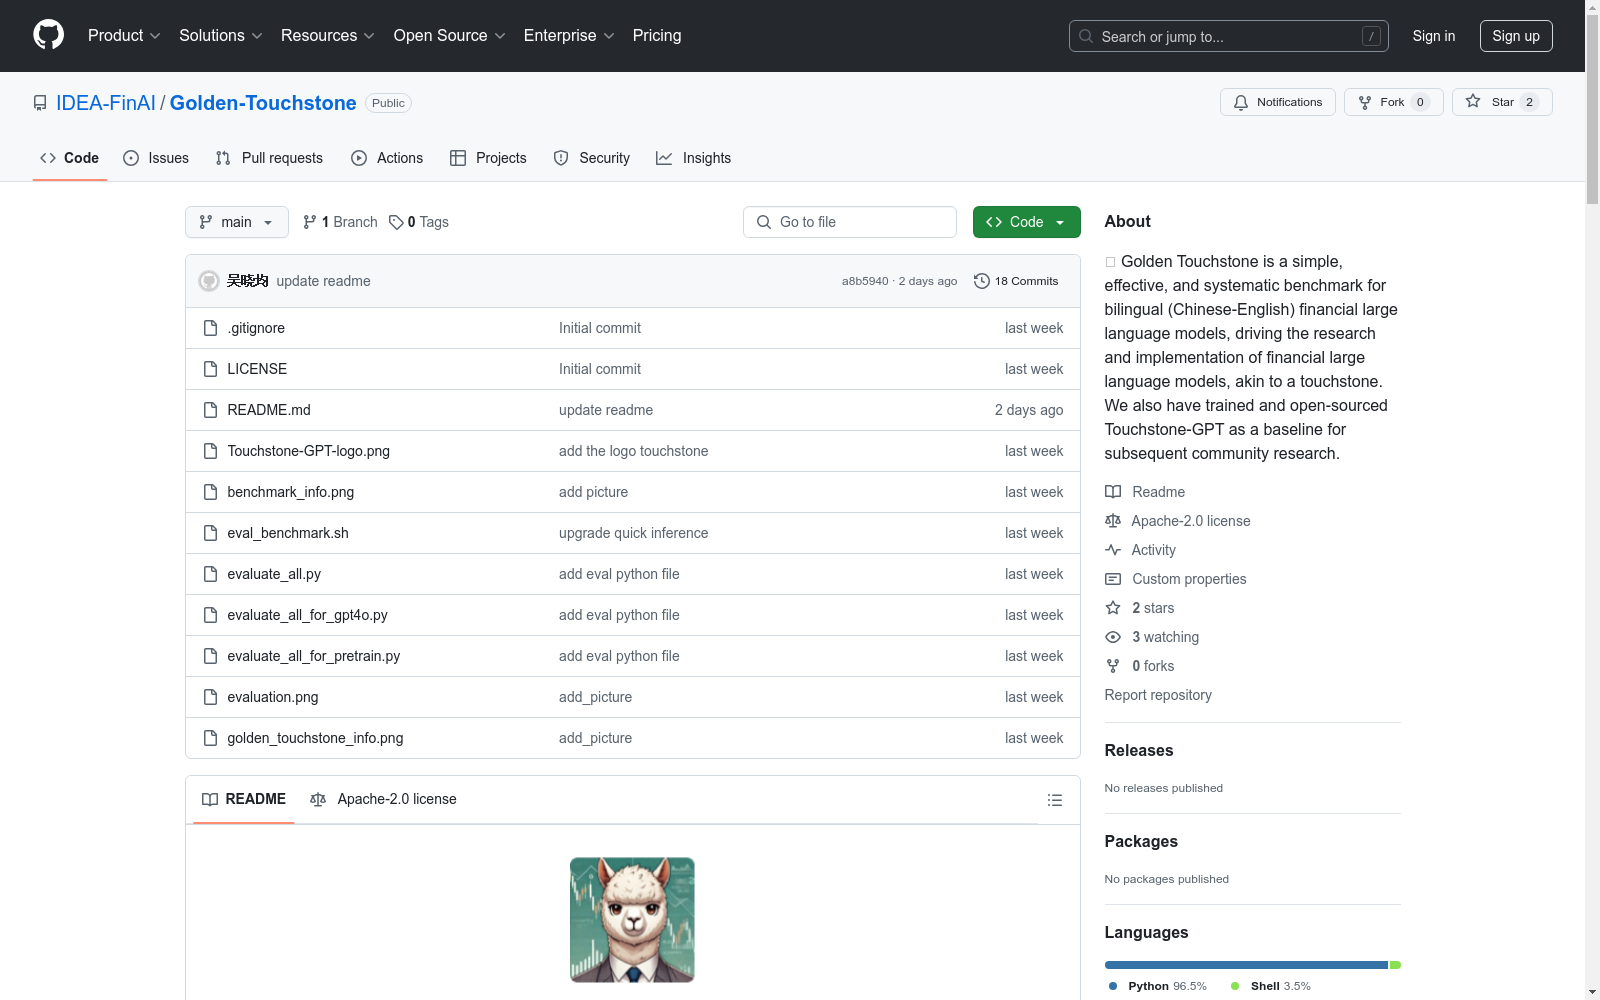Click the notifications bell icon
Screen dimensions: 1600x1000
coord(1241,102)
